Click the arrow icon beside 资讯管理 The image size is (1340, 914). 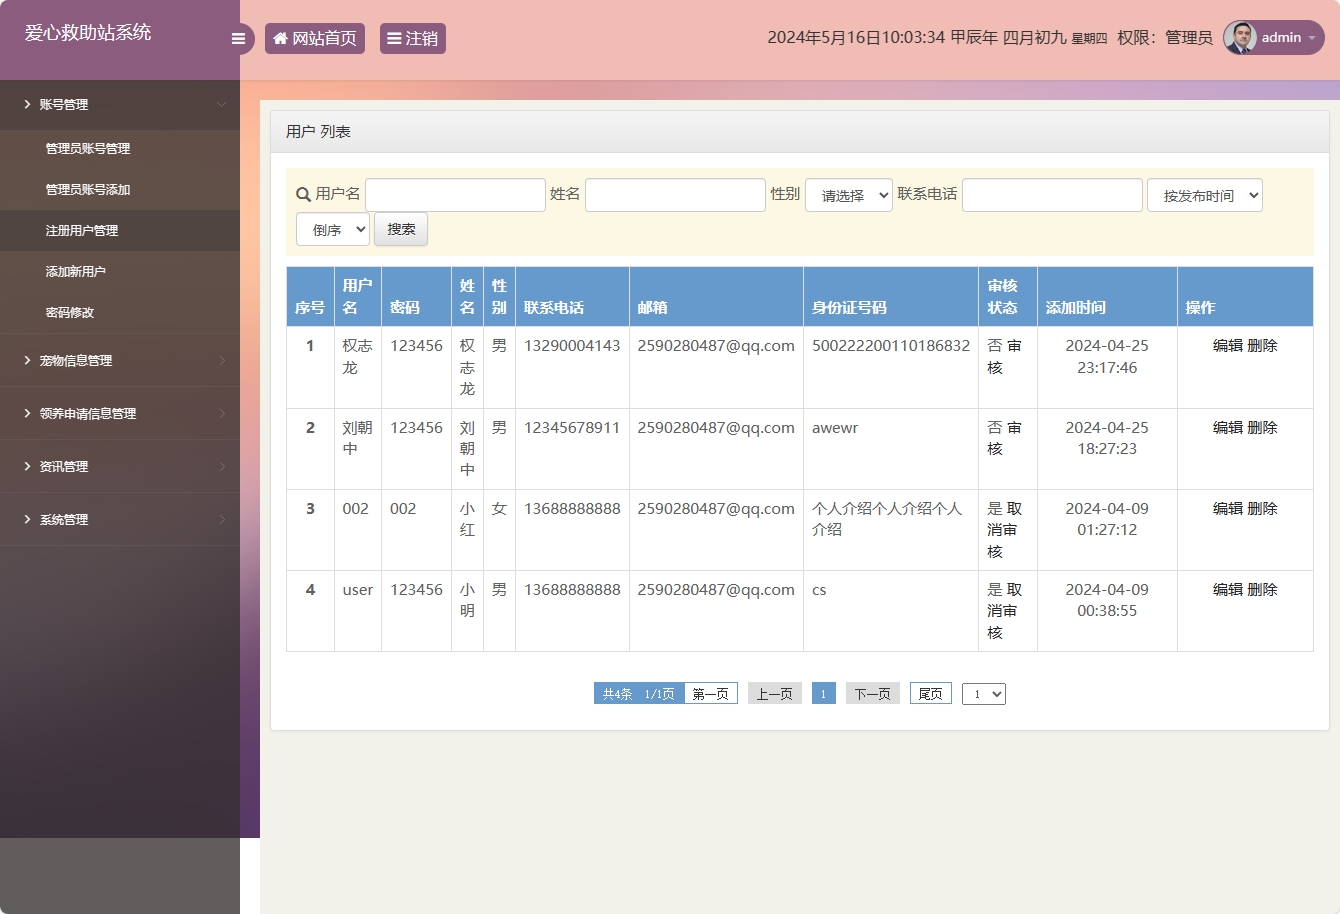25,466
